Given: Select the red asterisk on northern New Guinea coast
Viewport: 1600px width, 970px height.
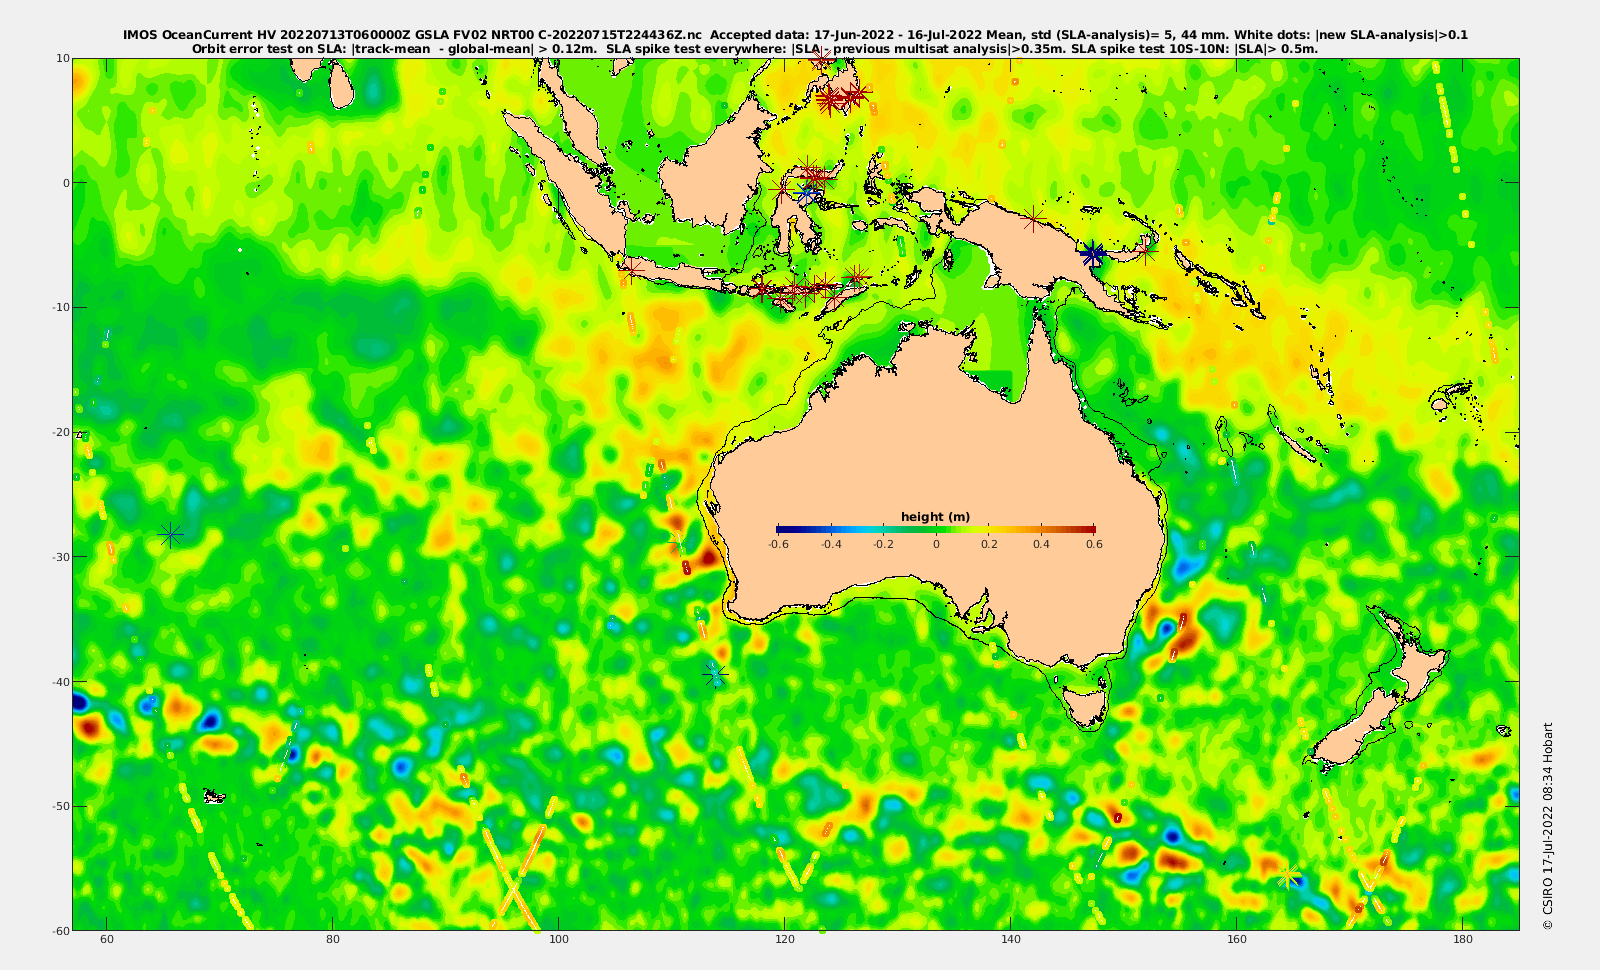Looking at the screenshot, I should click(1034, 219).
